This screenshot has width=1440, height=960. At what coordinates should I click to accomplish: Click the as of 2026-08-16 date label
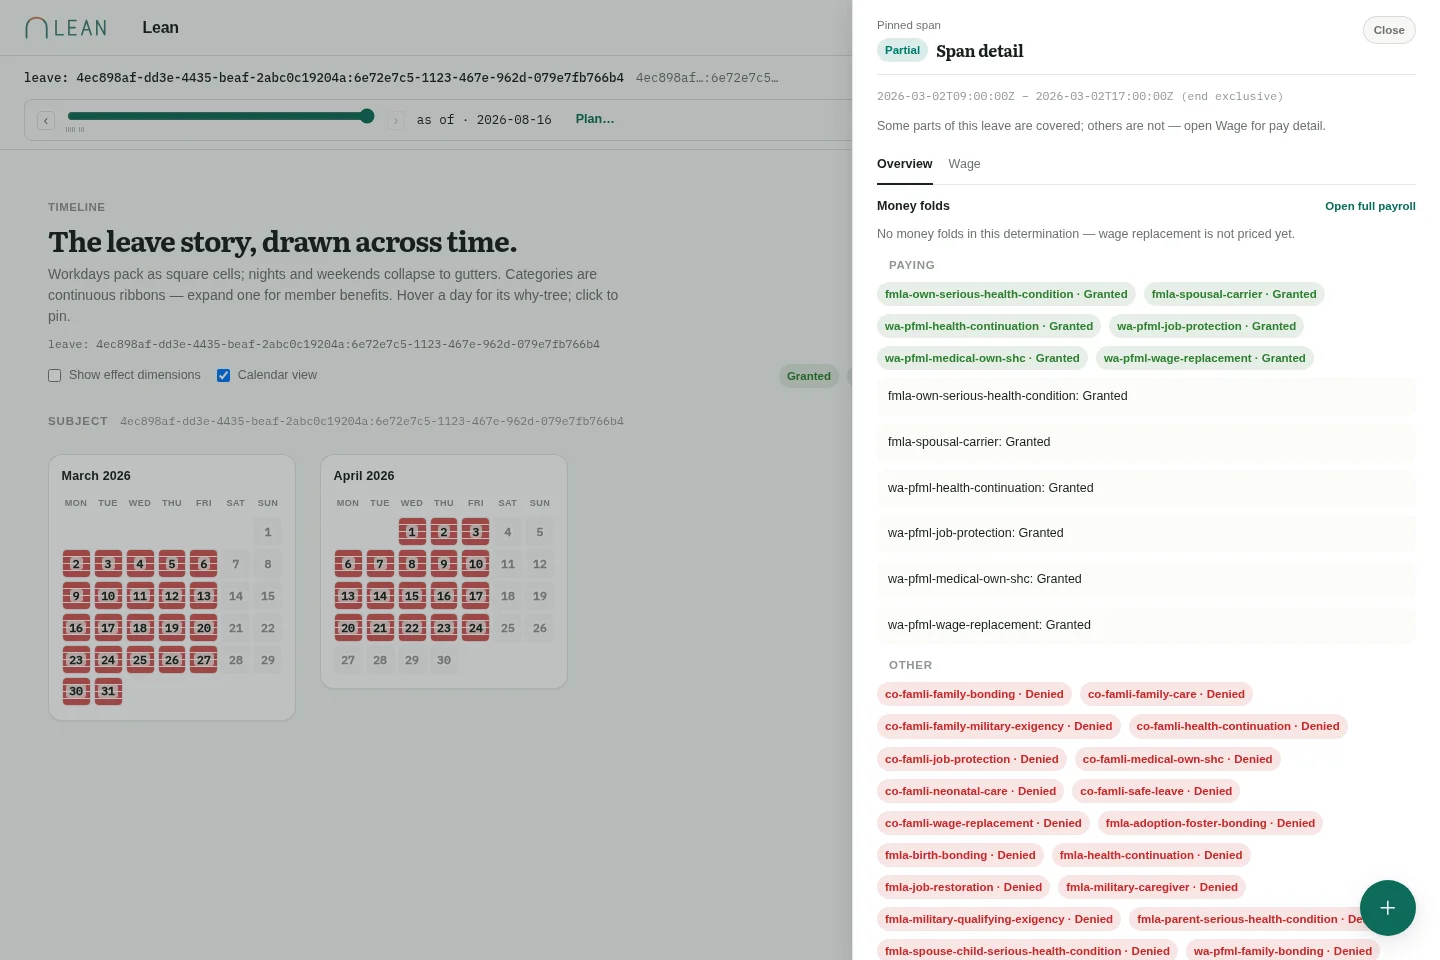click(484, 120)
